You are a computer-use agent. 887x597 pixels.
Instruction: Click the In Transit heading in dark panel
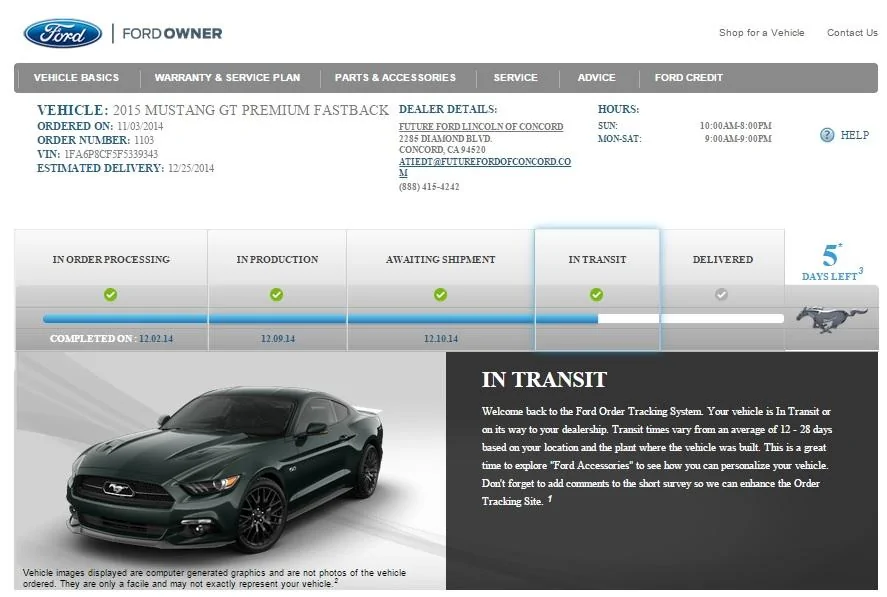click(x=544, y=380)
